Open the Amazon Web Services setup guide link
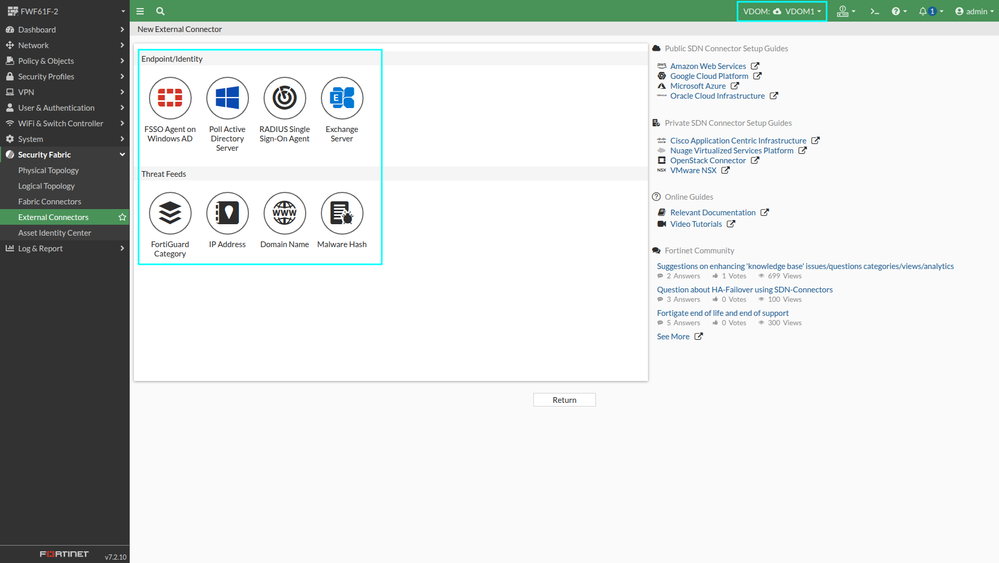Screen dimensions: 999x563 tap(708, 66)
